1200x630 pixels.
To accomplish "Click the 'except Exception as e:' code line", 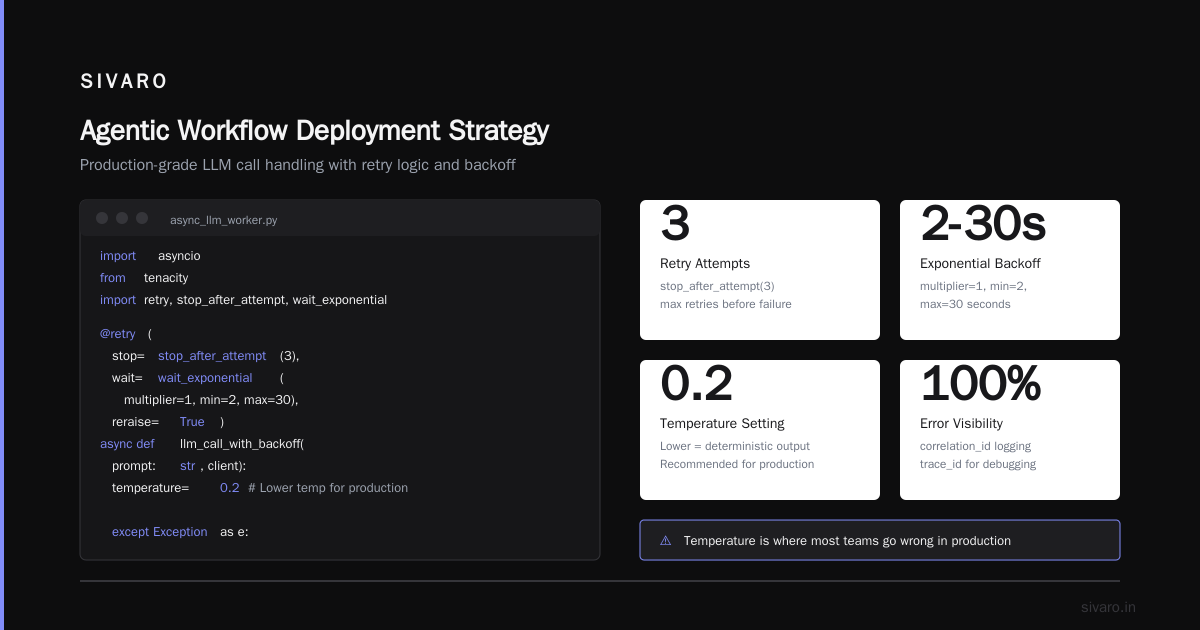I will click(x=180, y=532).
